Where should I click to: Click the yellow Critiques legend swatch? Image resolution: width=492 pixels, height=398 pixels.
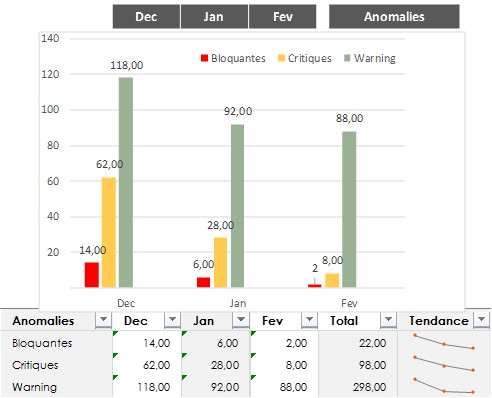click(282, 58)
